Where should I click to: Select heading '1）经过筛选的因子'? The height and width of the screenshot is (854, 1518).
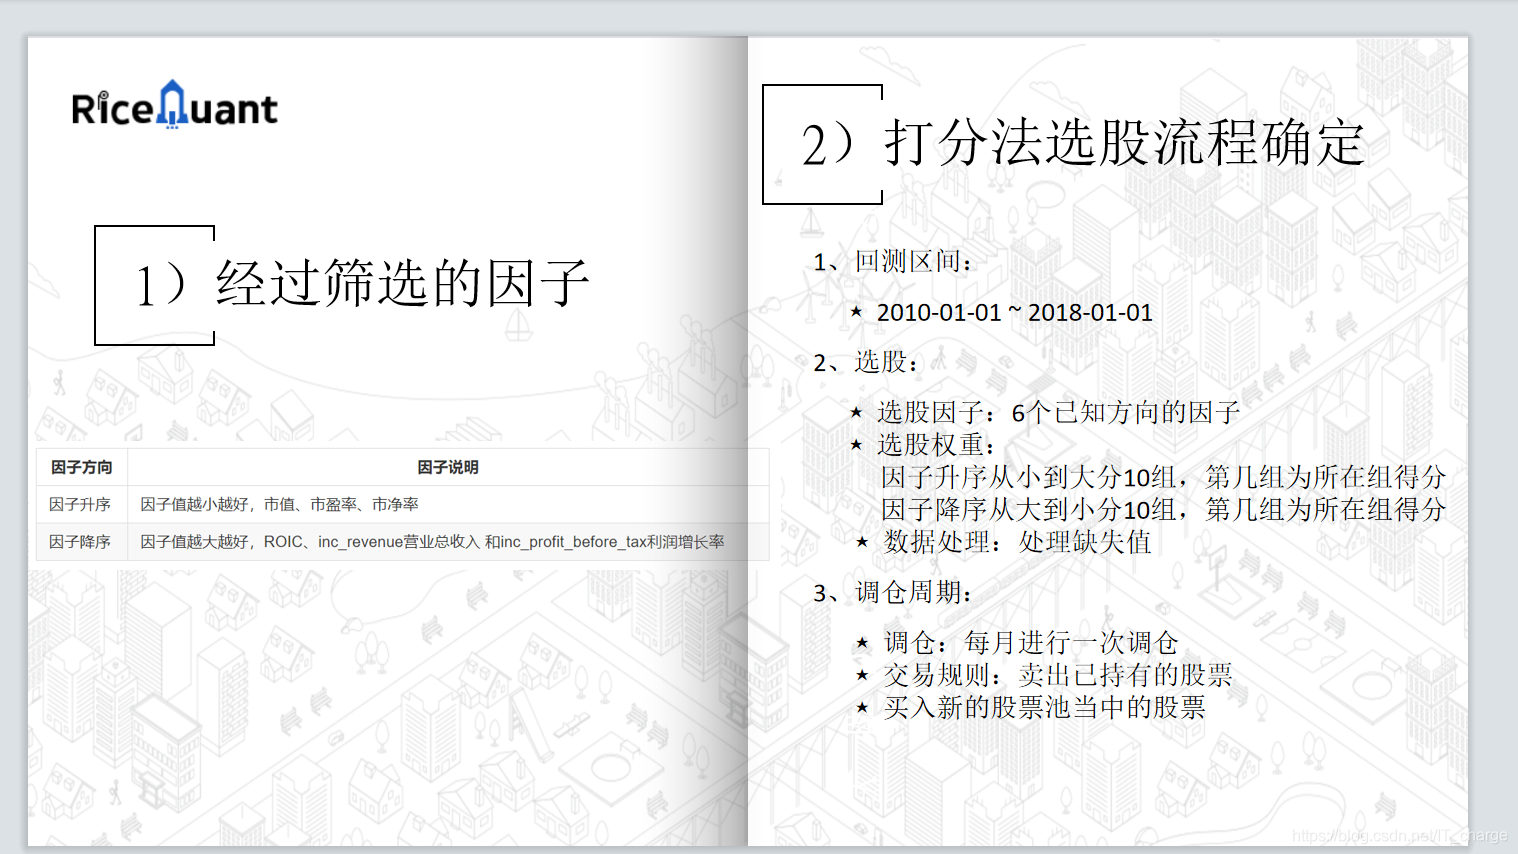[362, 284]
